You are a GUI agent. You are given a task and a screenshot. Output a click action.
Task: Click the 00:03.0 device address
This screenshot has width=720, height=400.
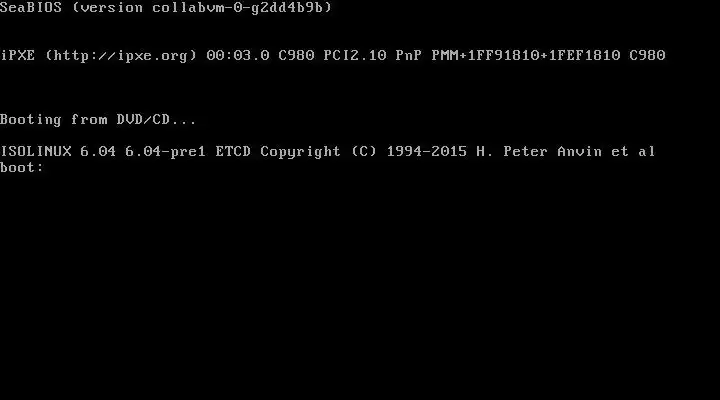[237, 55]
